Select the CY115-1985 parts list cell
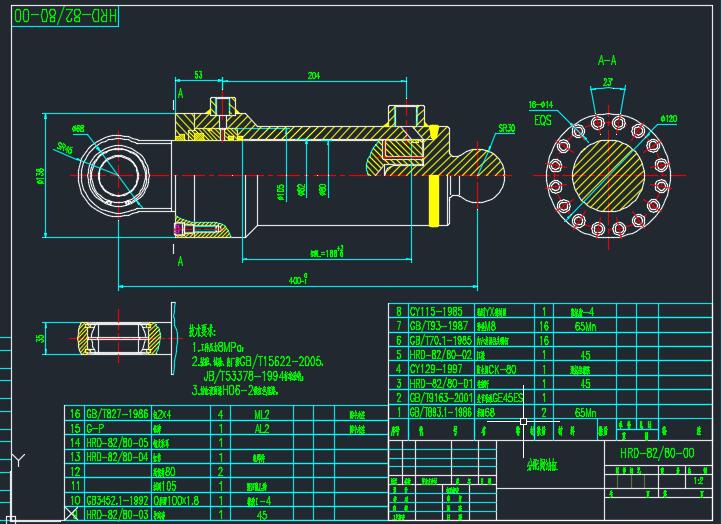Screen dimensions: 721x524 tap(436, 312)
